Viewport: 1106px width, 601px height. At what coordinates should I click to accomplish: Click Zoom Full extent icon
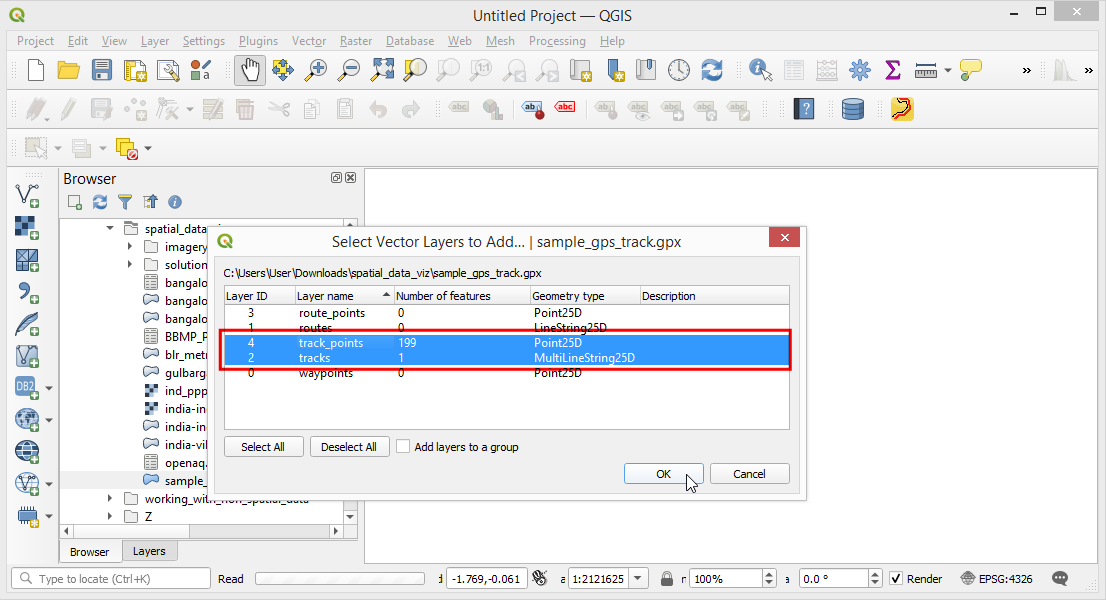click(x=382, y=71)
